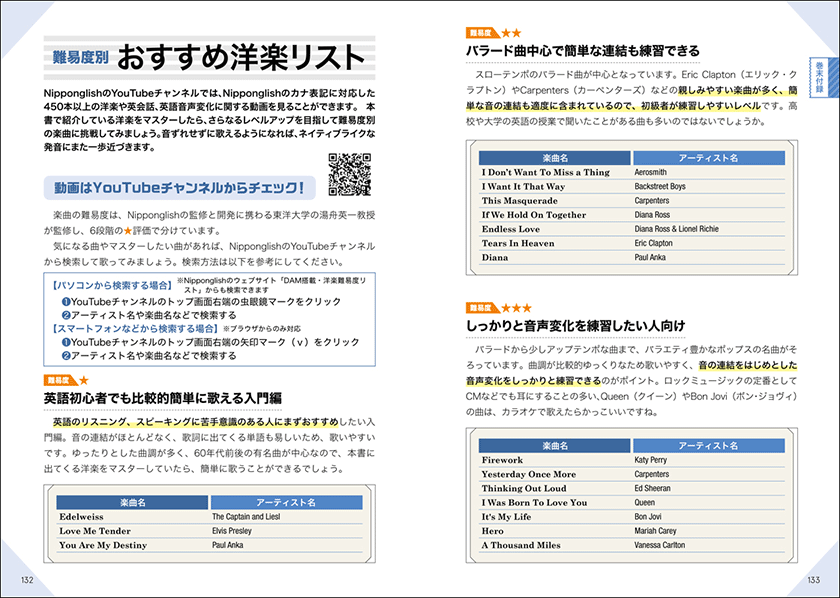Click Queen in the I Was Born To Love You row
The height and width of the screenshot is (598, 840).
[x=644, y=503]
